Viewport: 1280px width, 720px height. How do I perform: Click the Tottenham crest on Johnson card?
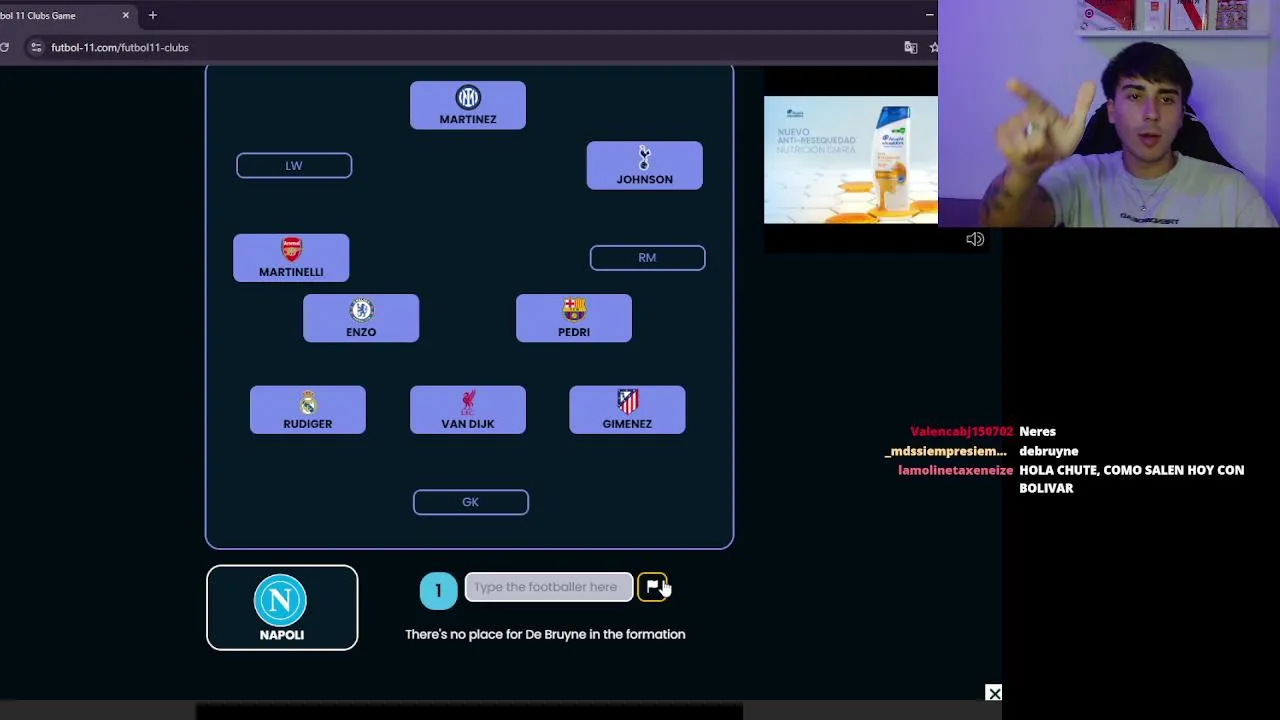tap(644, 158)
